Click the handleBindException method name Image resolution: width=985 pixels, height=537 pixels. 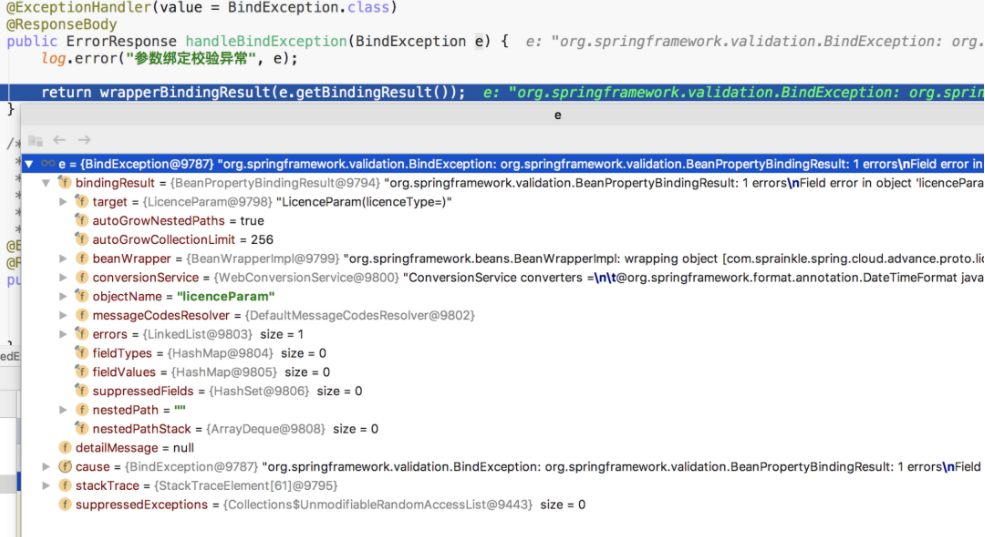click(266, 41)
